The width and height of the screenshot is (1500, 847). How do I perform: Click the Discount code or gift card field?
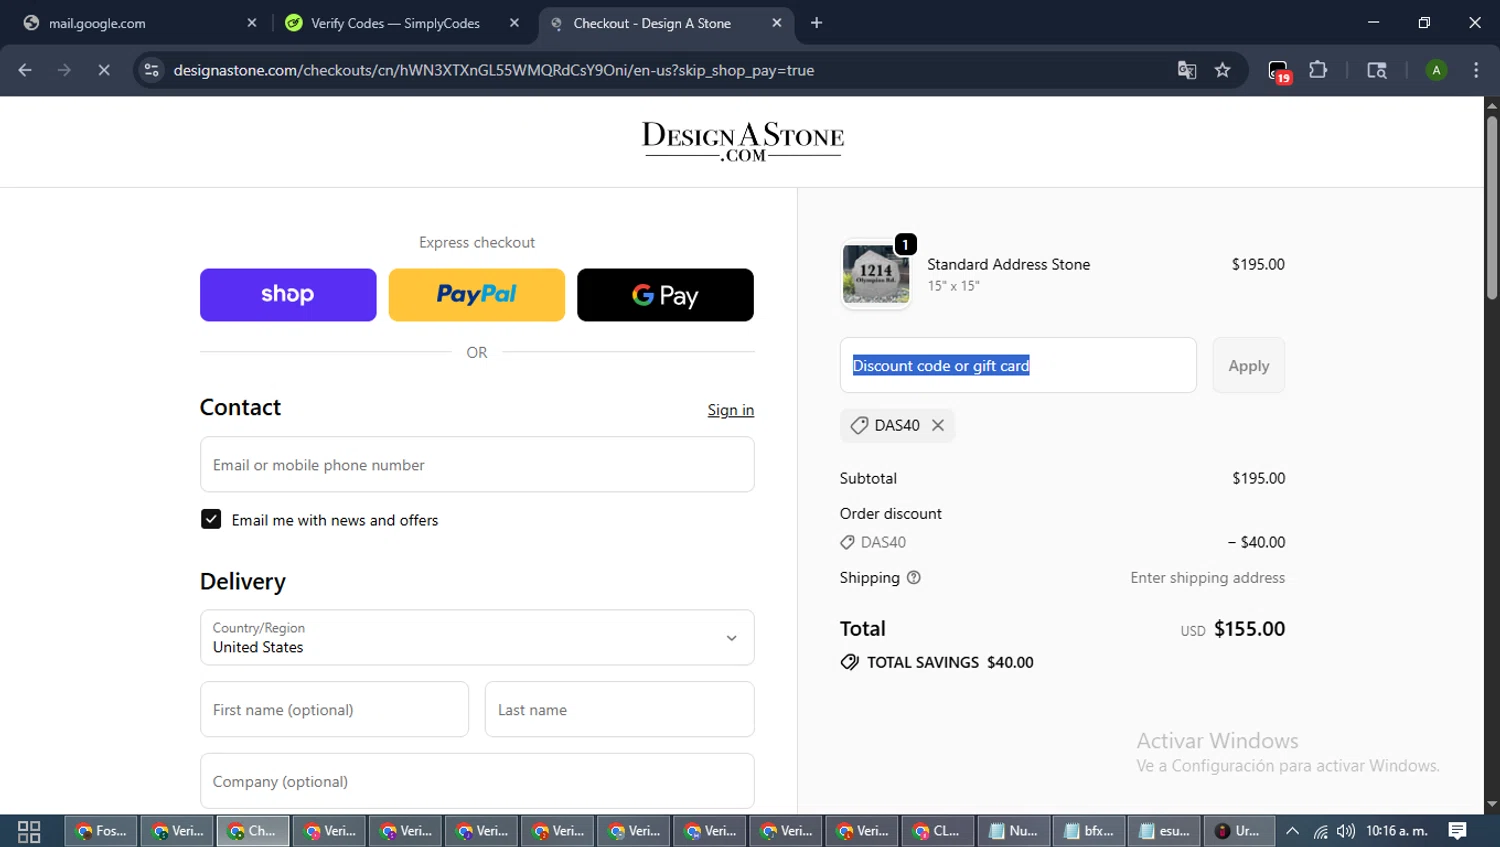pyautogui.click(x=1018, y=365)
